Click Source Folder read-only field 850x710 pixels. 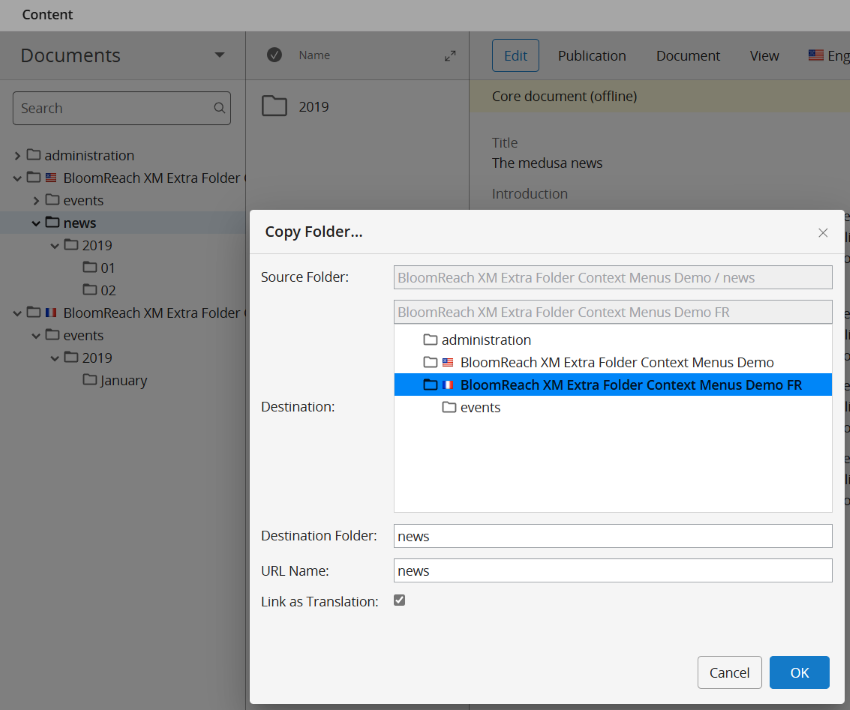click(613, 277)
